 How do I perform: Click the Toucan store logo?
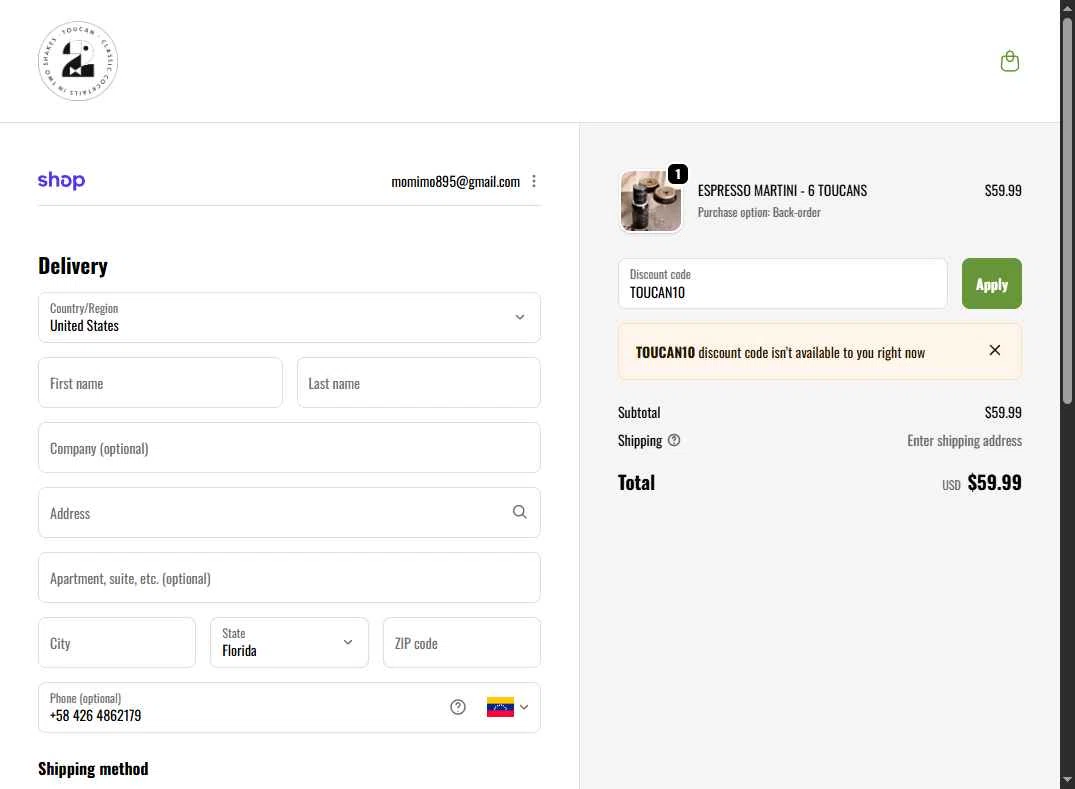78,62
